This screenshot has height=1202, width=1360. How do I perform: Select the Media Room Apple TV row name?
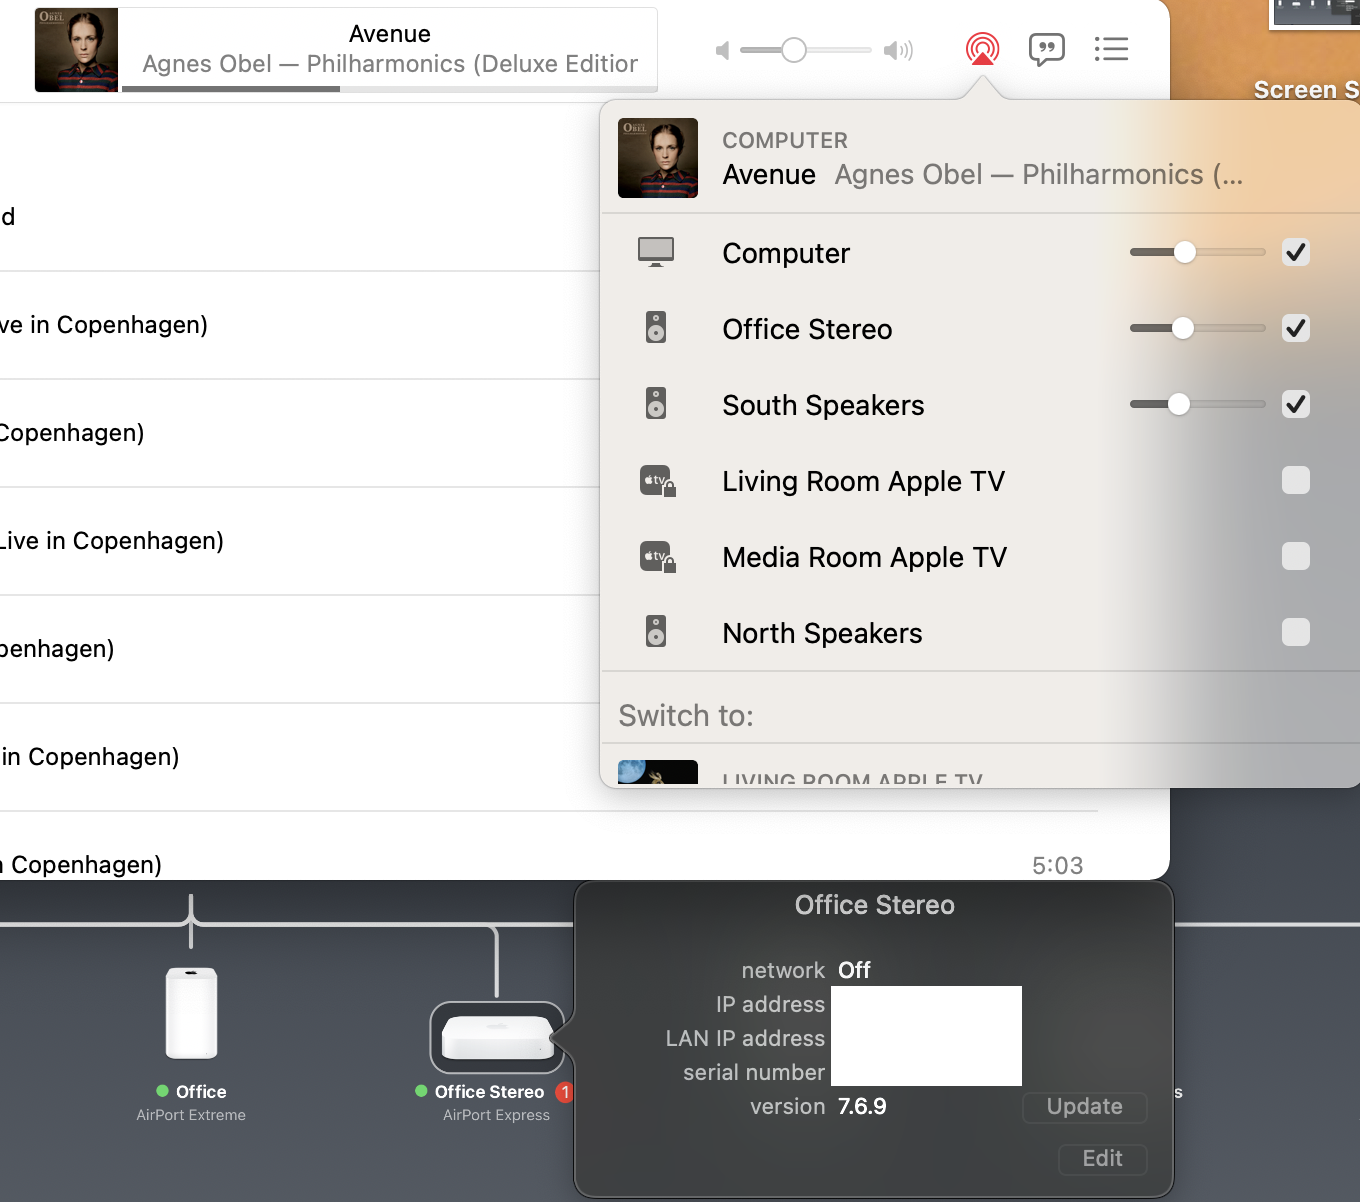(864, 557)
